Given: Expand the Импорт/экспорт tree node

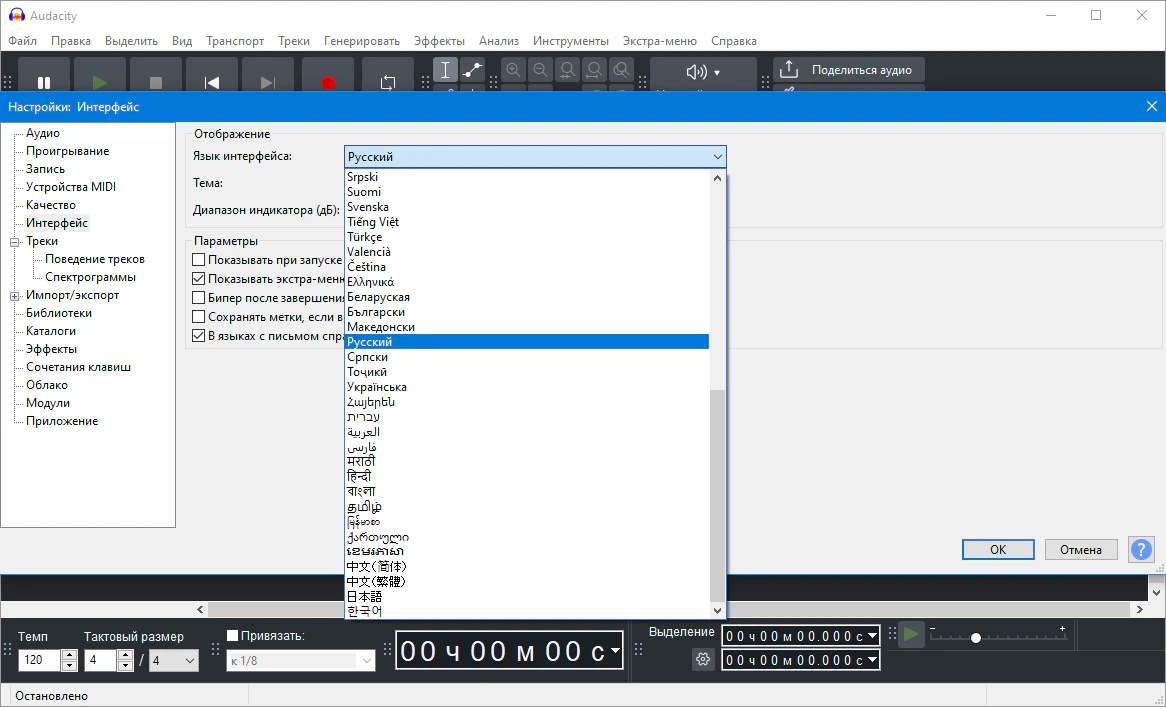Looking at the screenshot, I should point(15,296).
